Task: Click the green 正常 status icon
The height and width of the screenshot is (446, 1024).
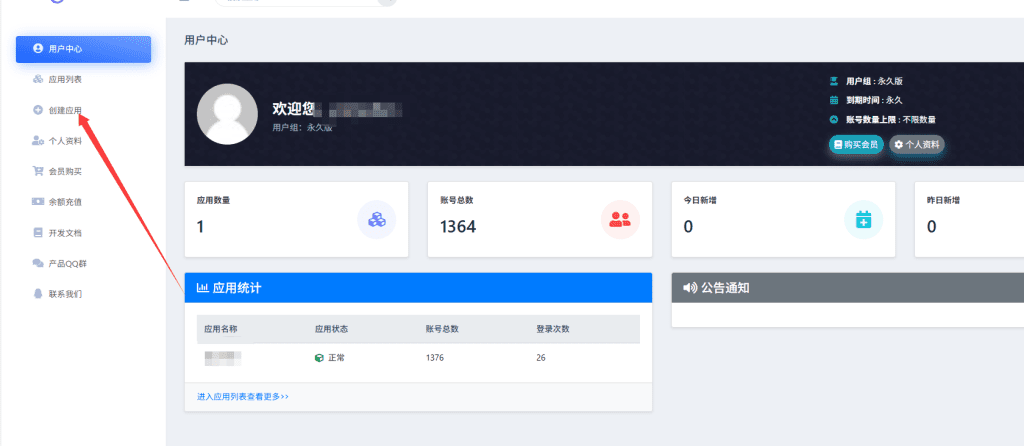Action: (319, 358)
